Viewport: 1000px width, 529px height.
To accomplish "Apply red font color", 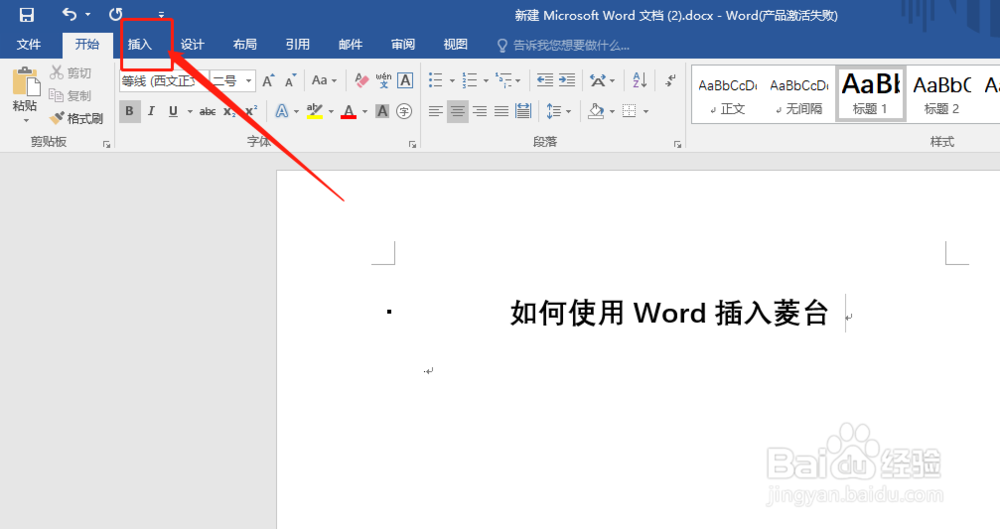I will (x=348, y=112).
